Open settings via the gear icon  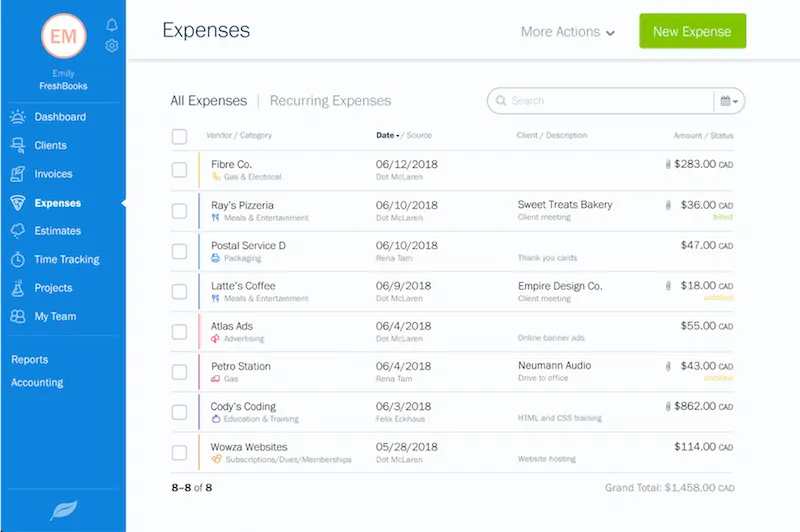111,46
